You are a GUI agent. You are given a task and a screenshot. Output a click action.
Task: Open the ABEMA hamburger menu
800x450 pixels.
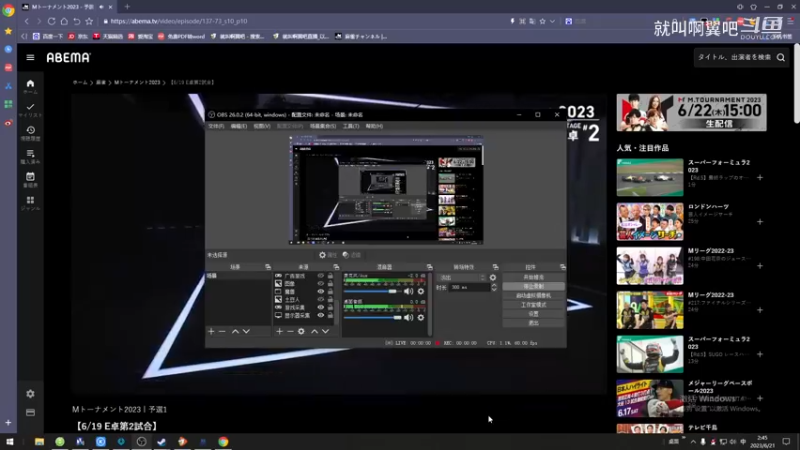click(30, 58)
